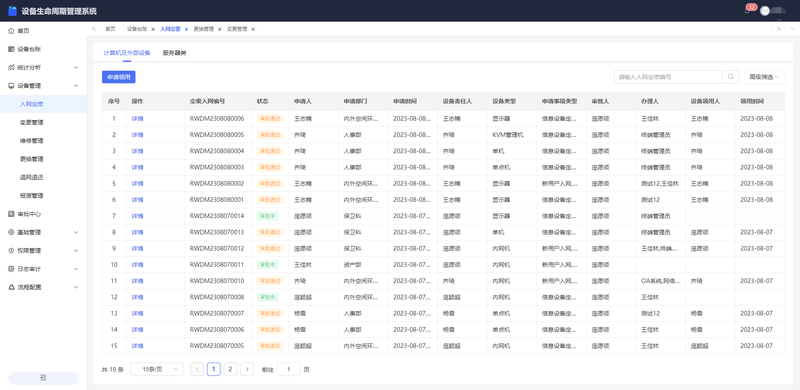Expand the 日志审计 sidebar group
This screenshot has height=390, width=800.
point(76,269)
